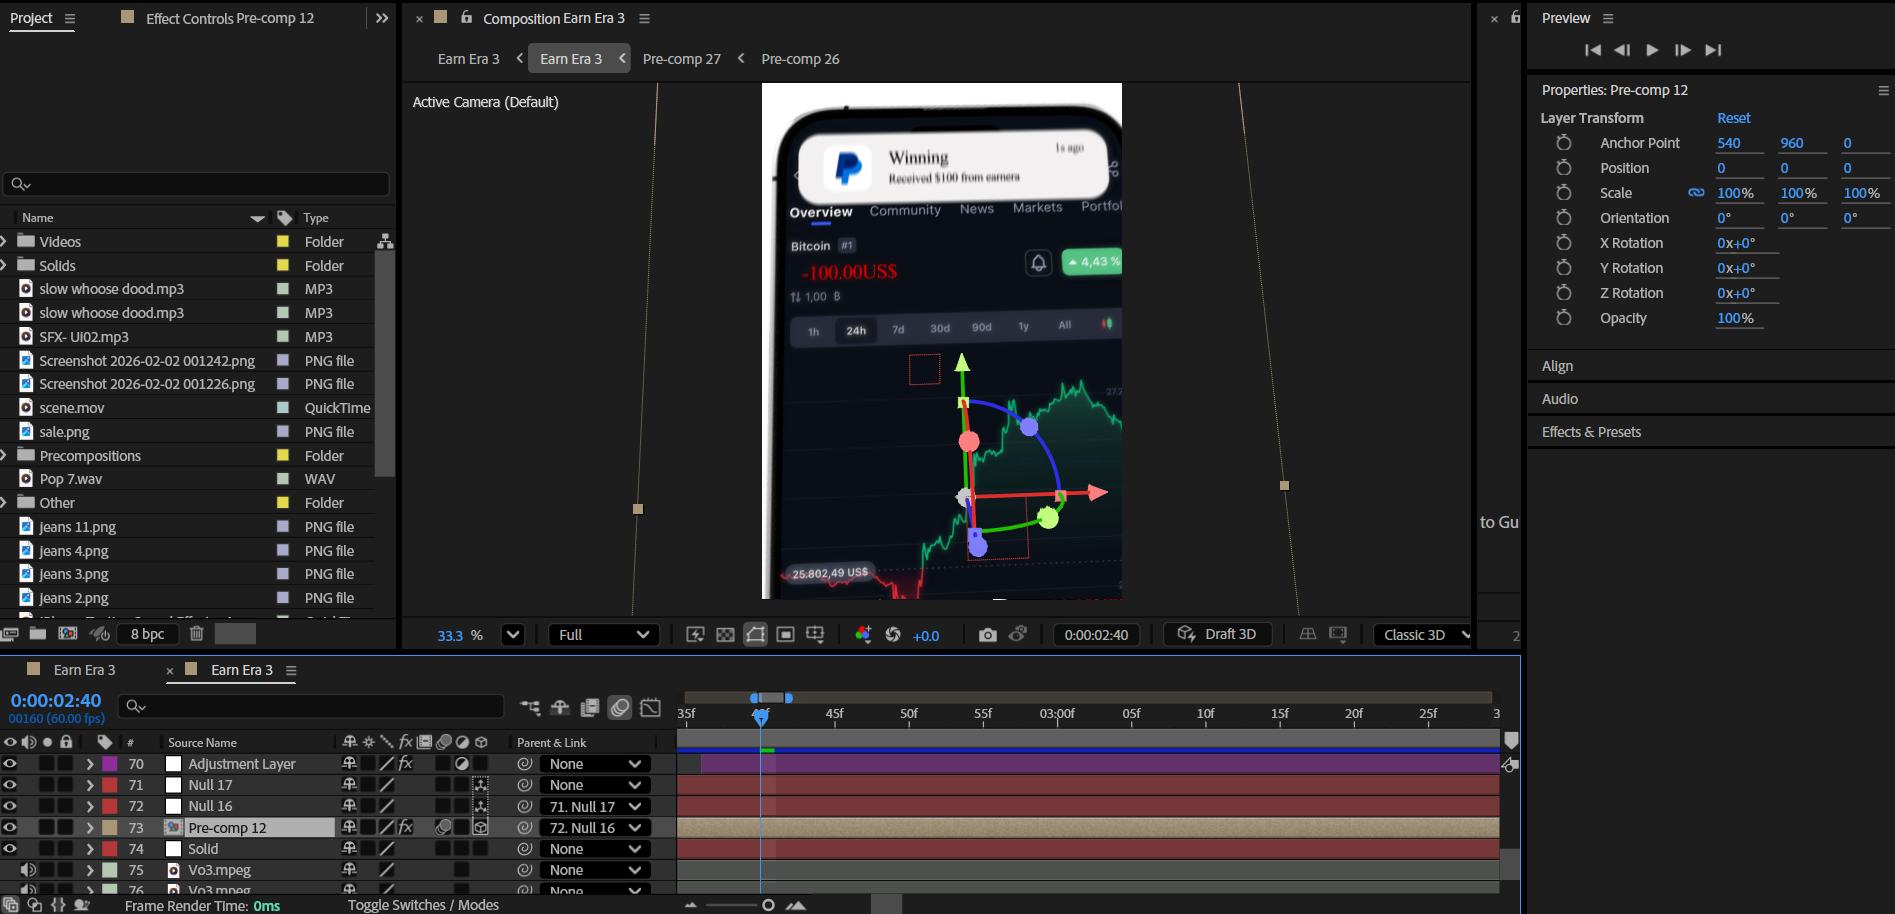Enable Motion Blur for the timeline

point(620,708)
